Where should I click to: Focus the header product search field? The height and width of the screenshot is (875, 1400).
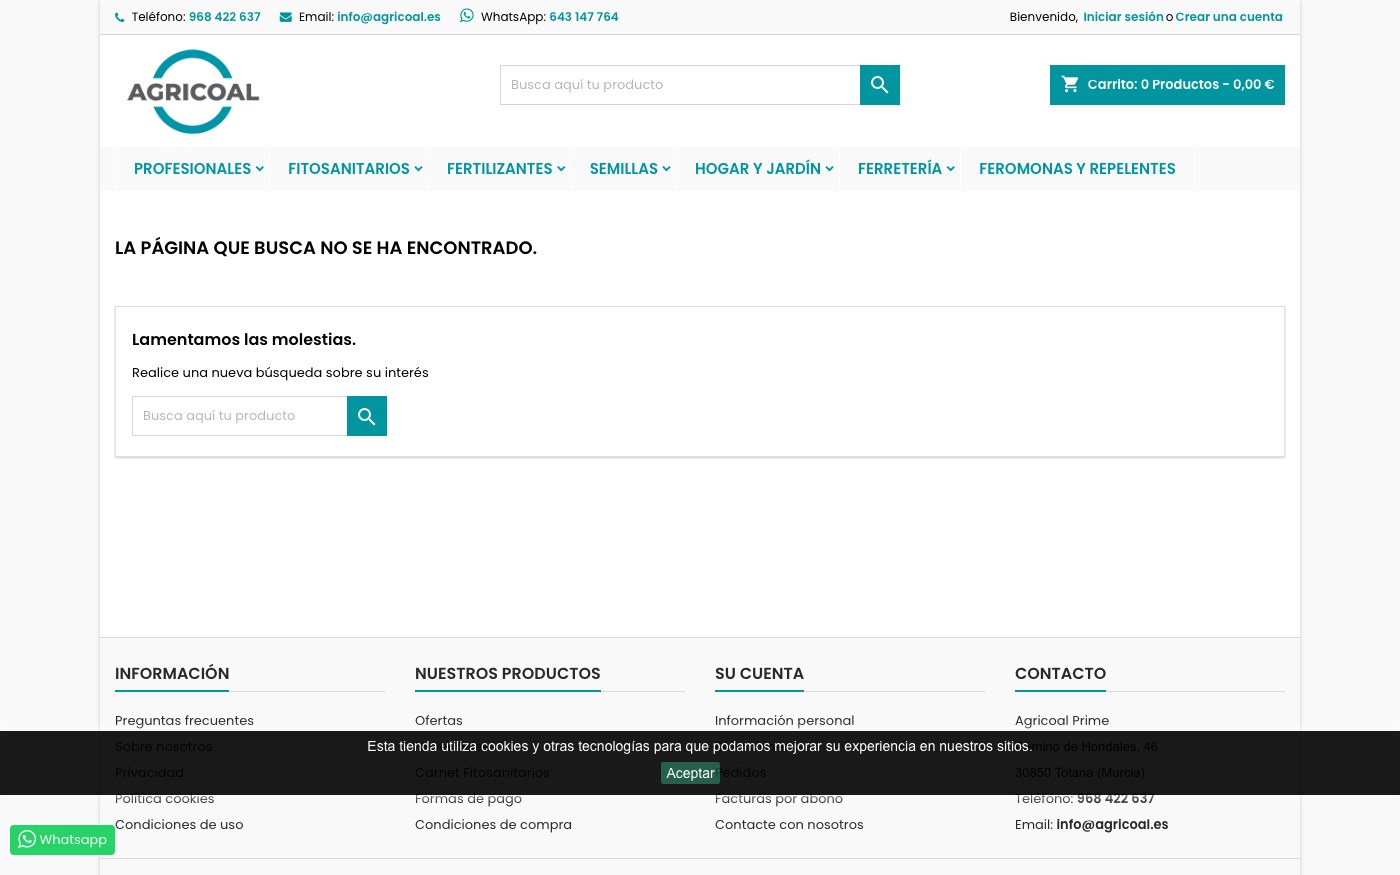tap(680, 85)
